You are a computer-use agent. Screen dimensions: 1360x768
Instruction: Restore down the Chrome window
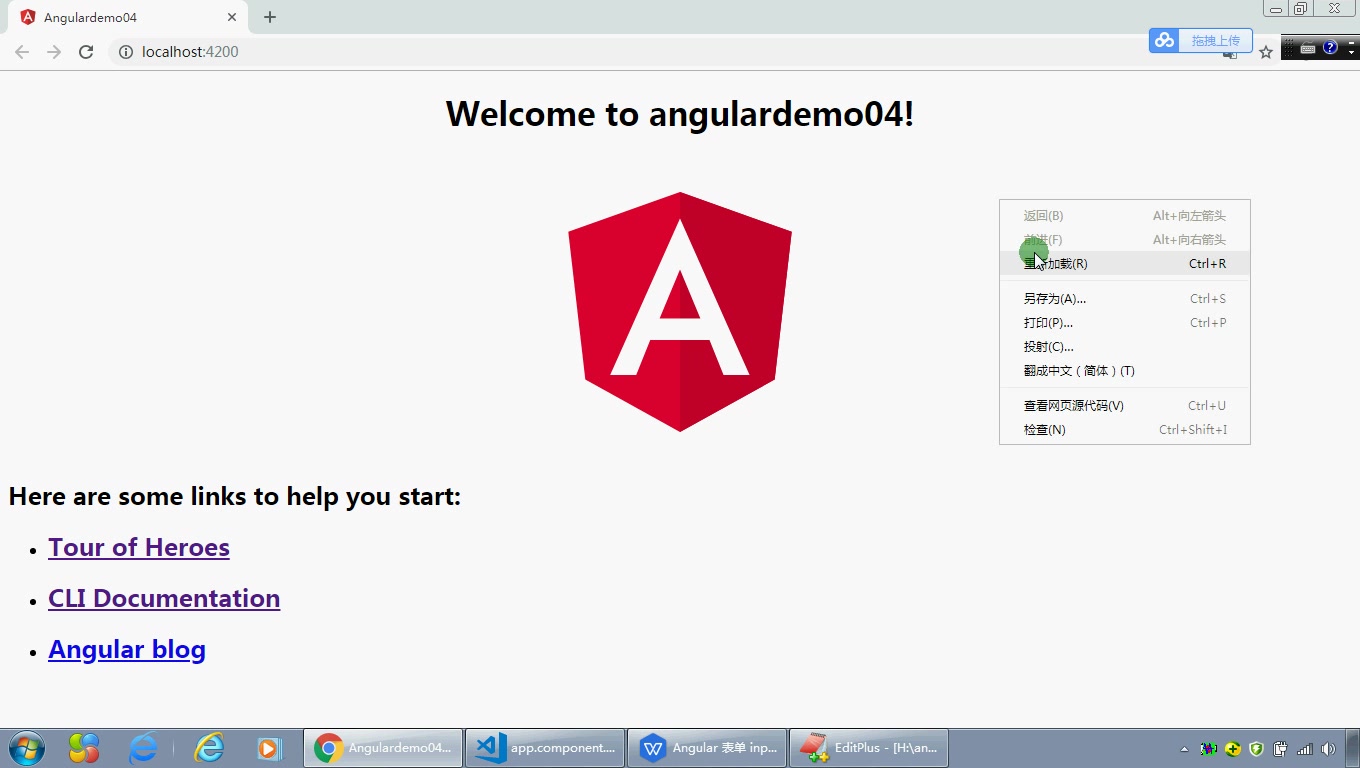(1300, 9)
